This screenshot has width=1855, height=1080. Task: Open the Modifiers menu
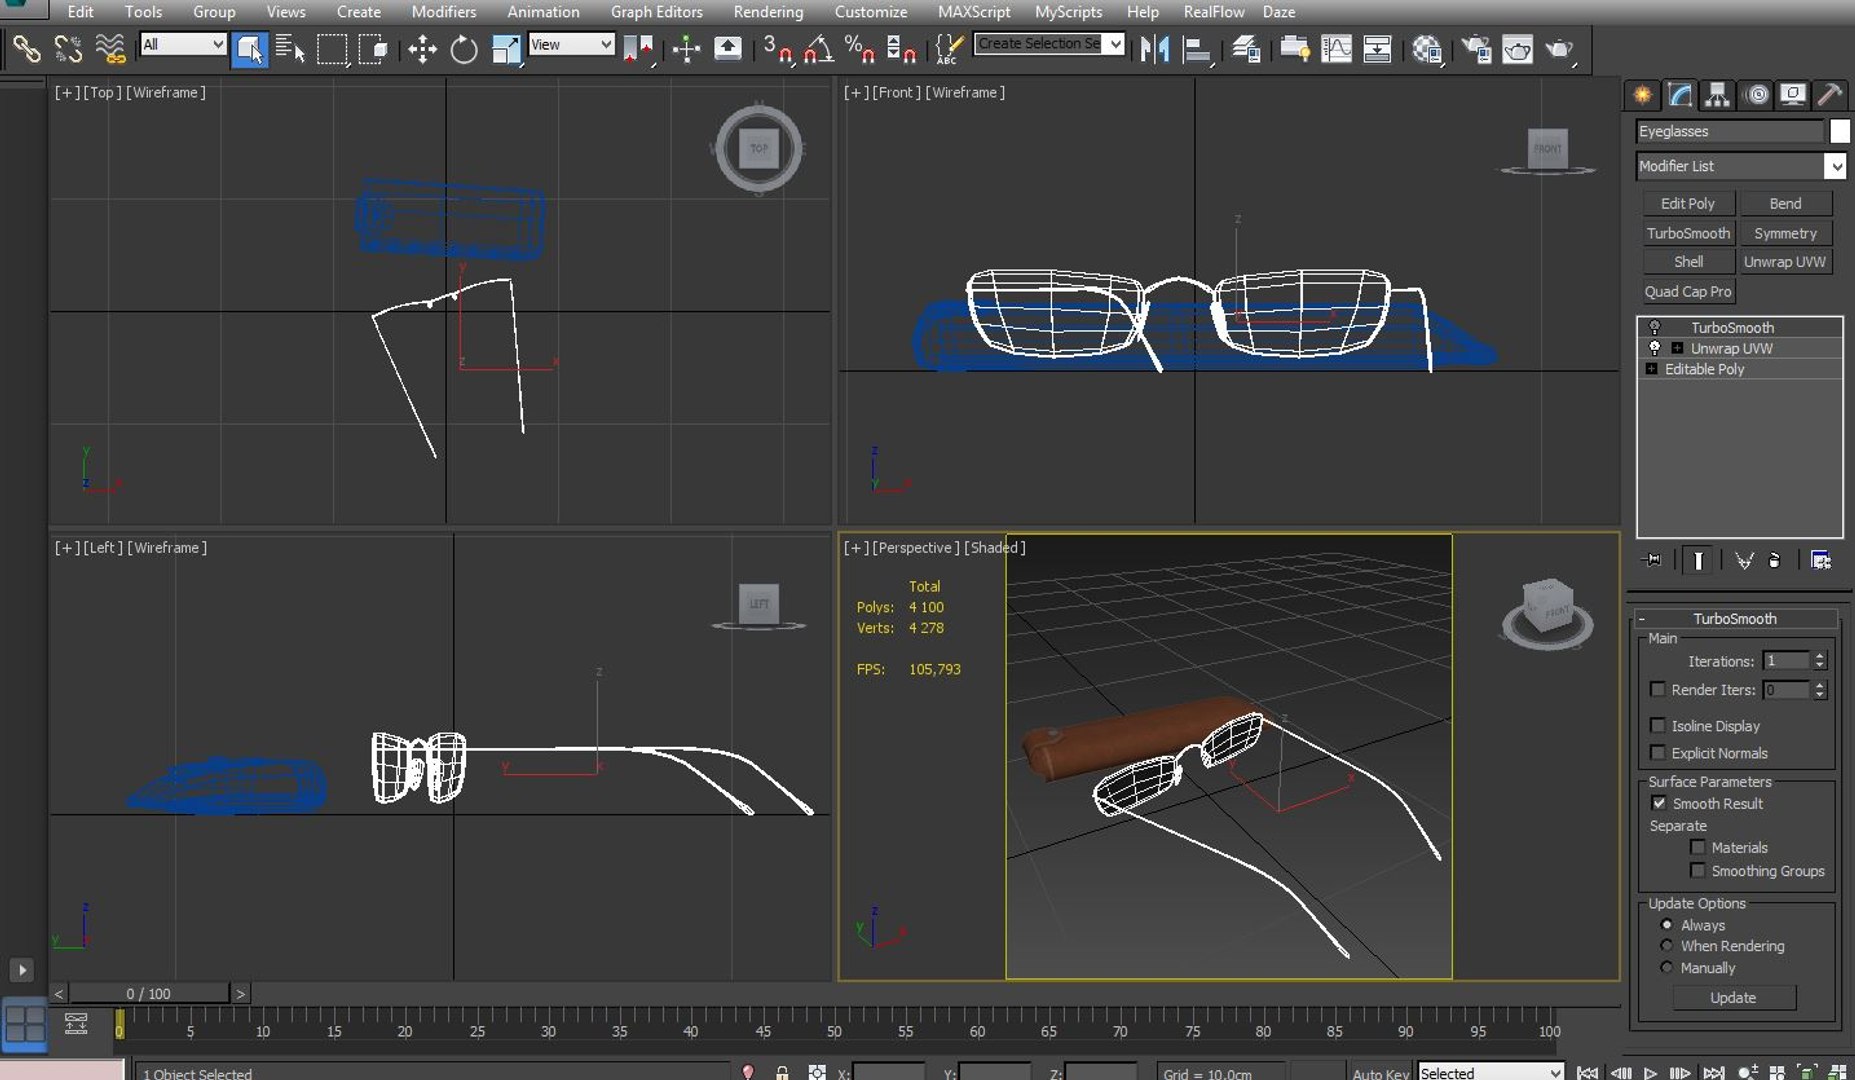443,12
